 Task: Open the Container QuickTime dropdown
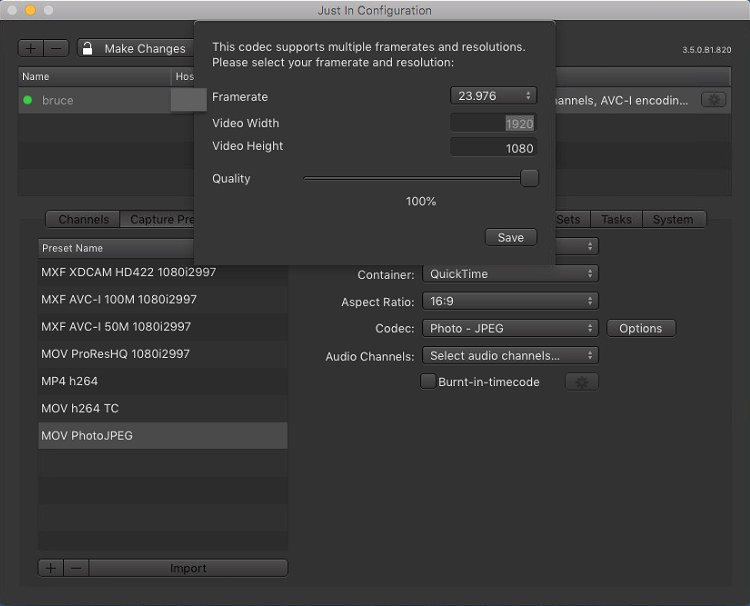(x=510, y=274)
